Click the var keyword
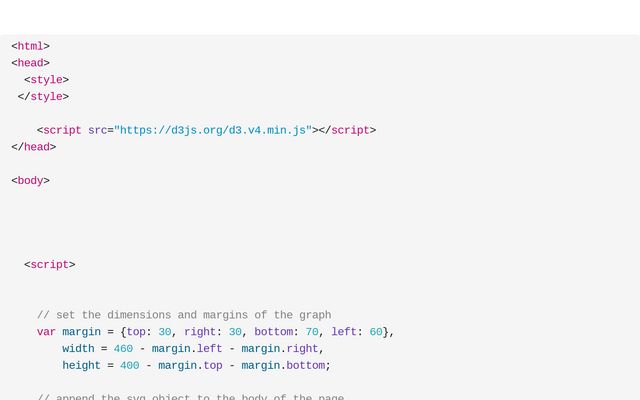Screen dimensions: 640x400 46,332
